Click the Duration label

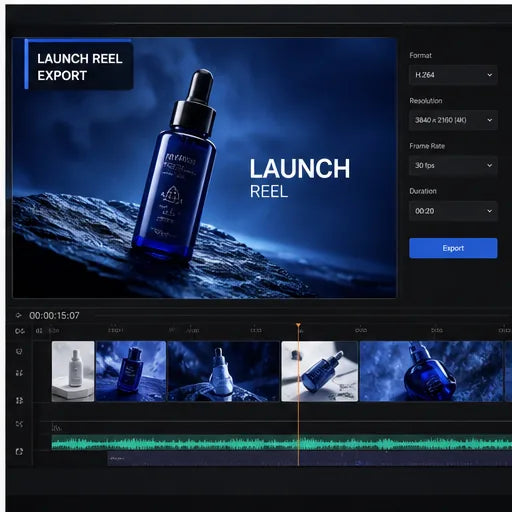click(x=423, y=191)
